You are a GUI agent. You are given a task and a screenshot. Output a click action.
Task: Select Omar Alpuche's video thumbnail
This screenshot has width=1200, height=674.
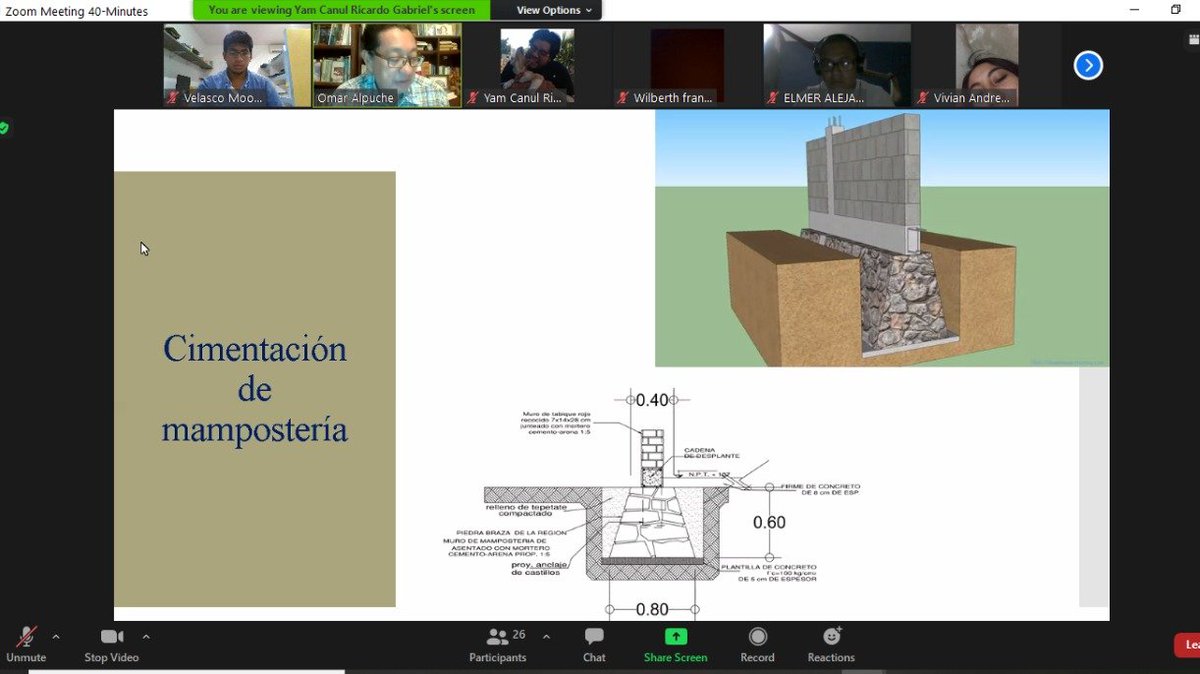386,60
